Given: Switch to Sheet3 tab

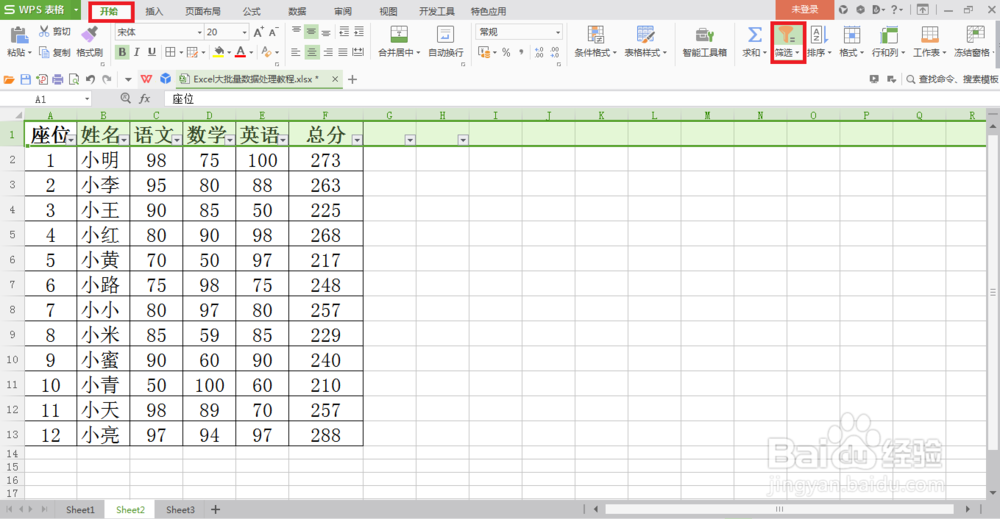Looking at the screenshot, I should click(180, 509).
